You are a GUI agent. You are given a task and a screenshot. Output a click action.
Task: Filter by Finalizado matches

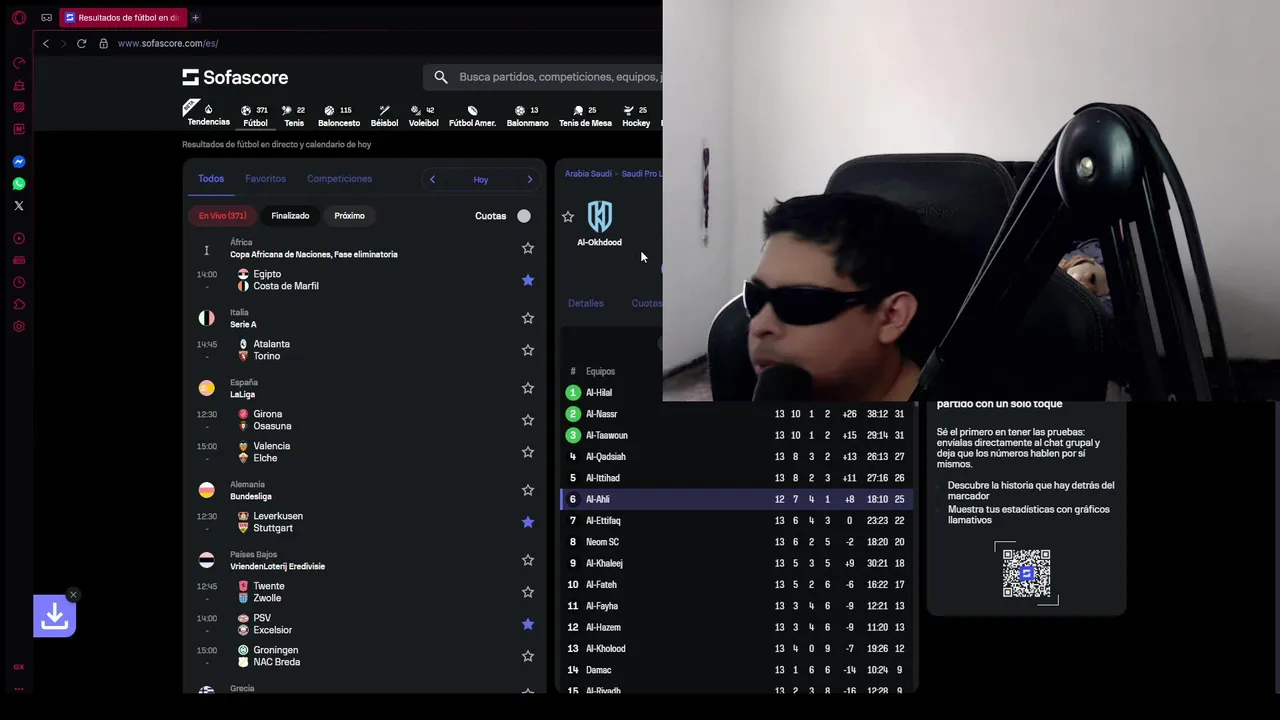click(290, 216)
